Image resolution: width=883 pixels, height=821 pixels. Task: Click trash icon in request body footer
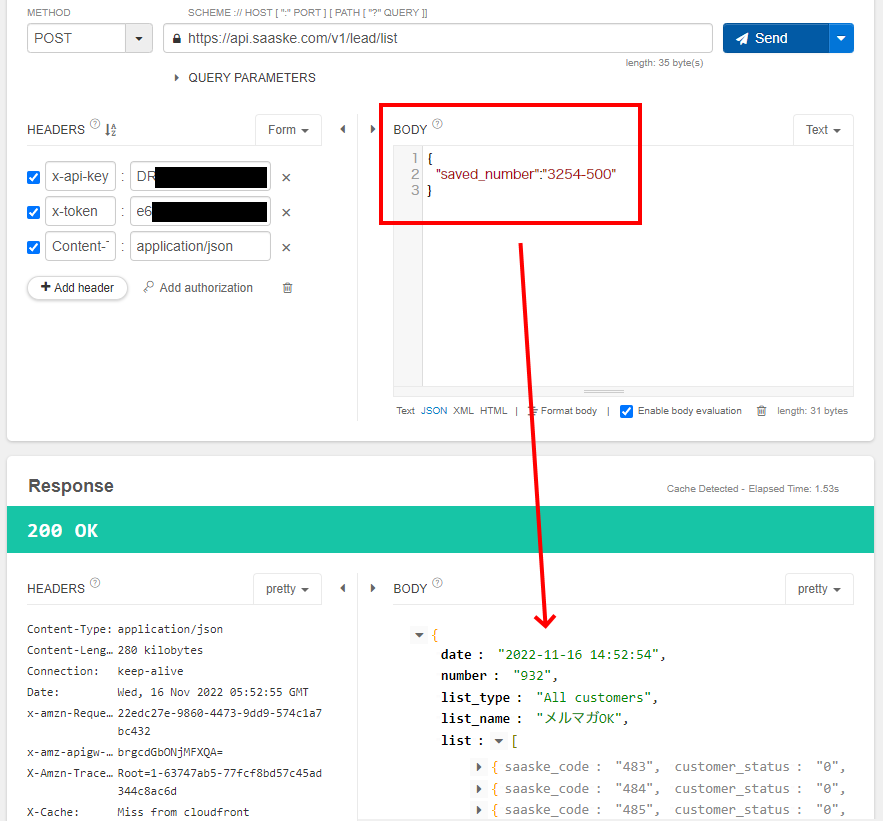coord(761,411)
